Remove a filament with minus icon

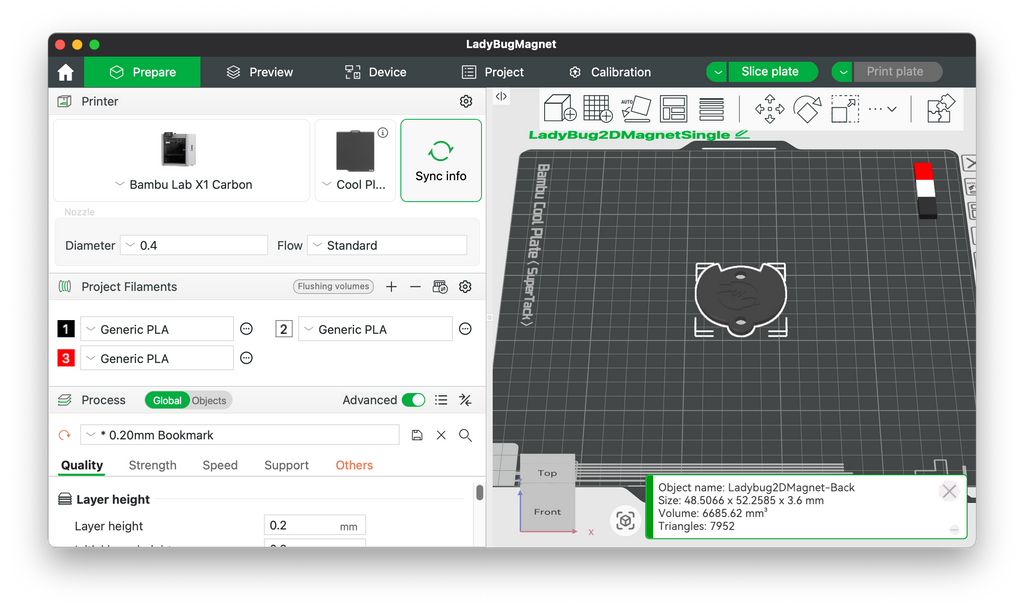[x=415, y=287]
